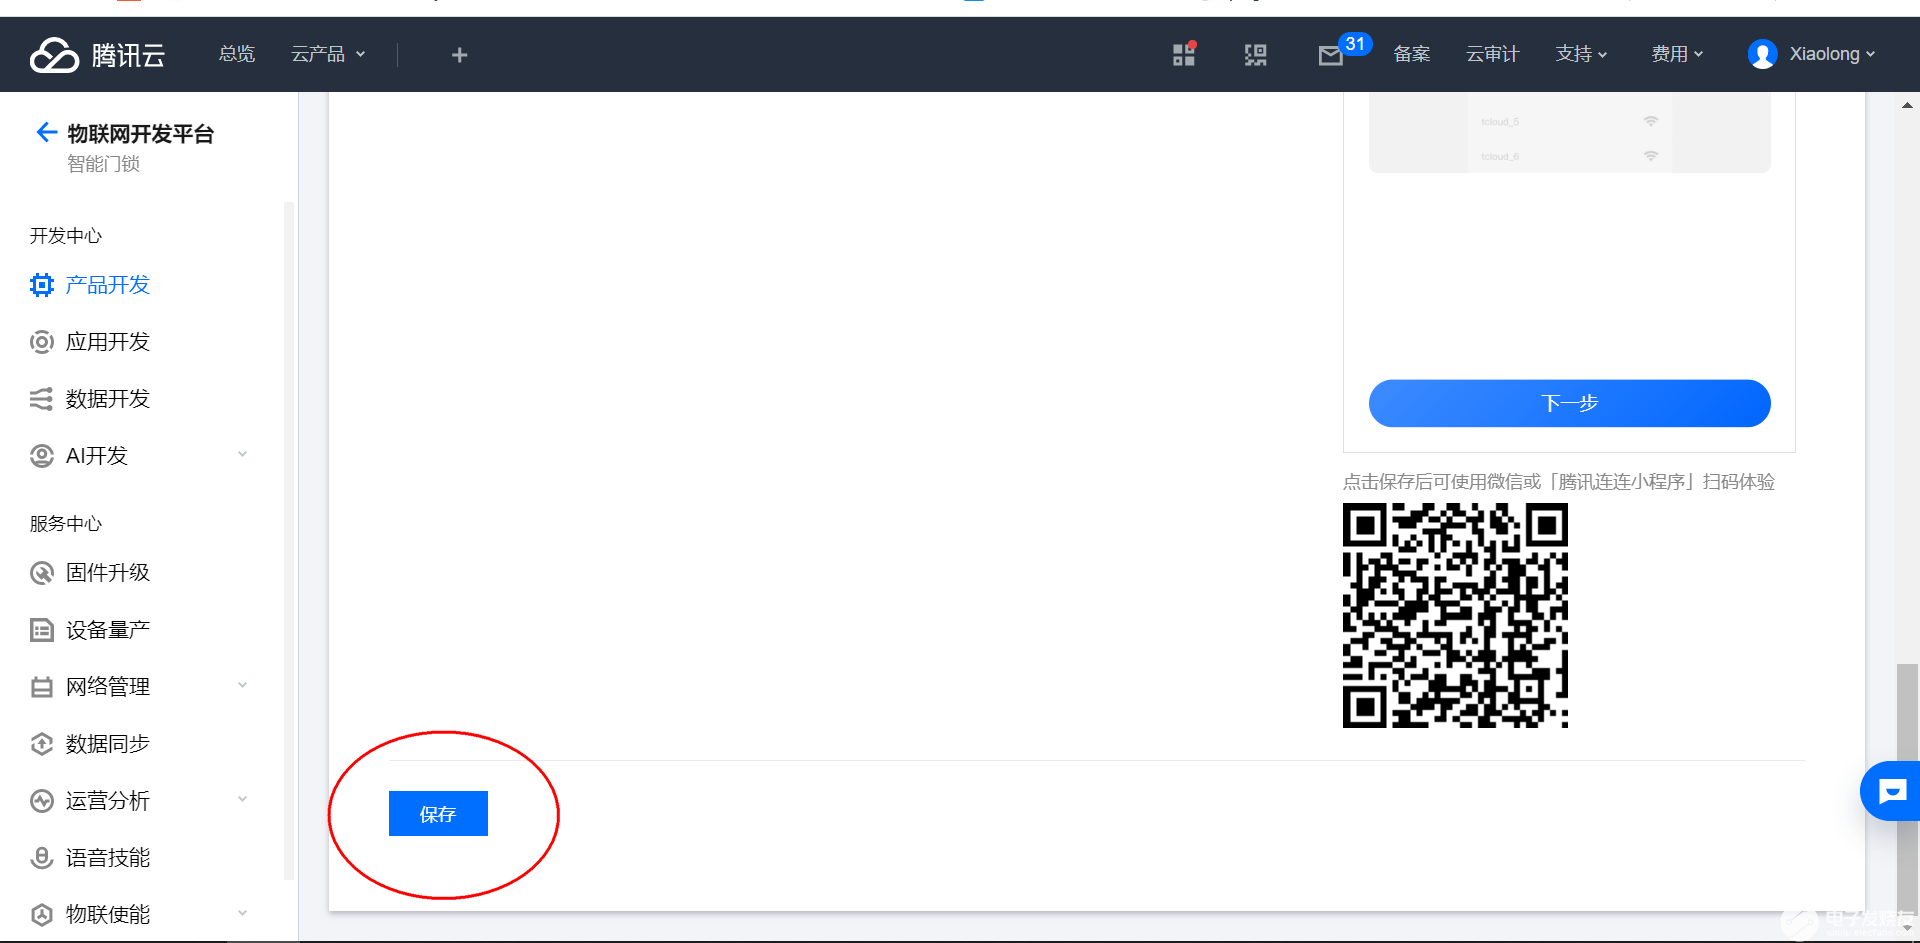Open 语音技能 in the sidebar

click(107, 858)
